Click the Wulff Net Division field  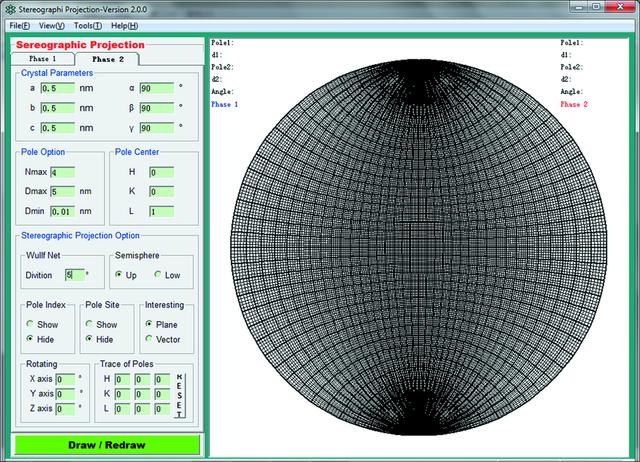coord(75,275)
